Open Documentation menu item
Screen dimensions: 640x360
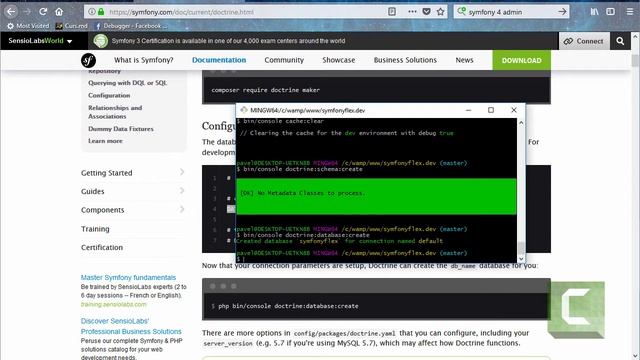pos(219,60)
